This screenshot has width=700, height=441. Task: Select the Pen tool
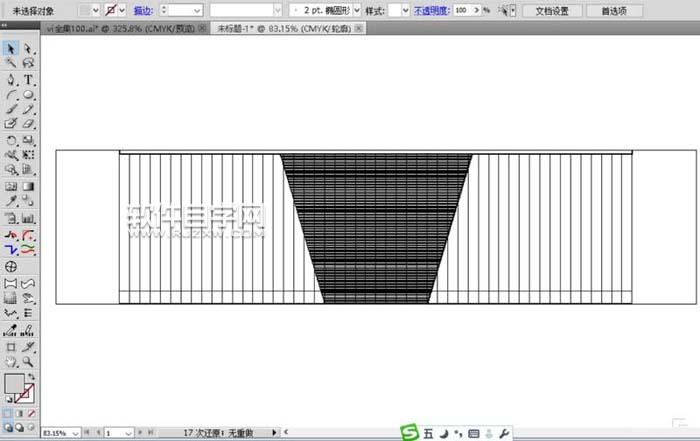pos(10,78)
